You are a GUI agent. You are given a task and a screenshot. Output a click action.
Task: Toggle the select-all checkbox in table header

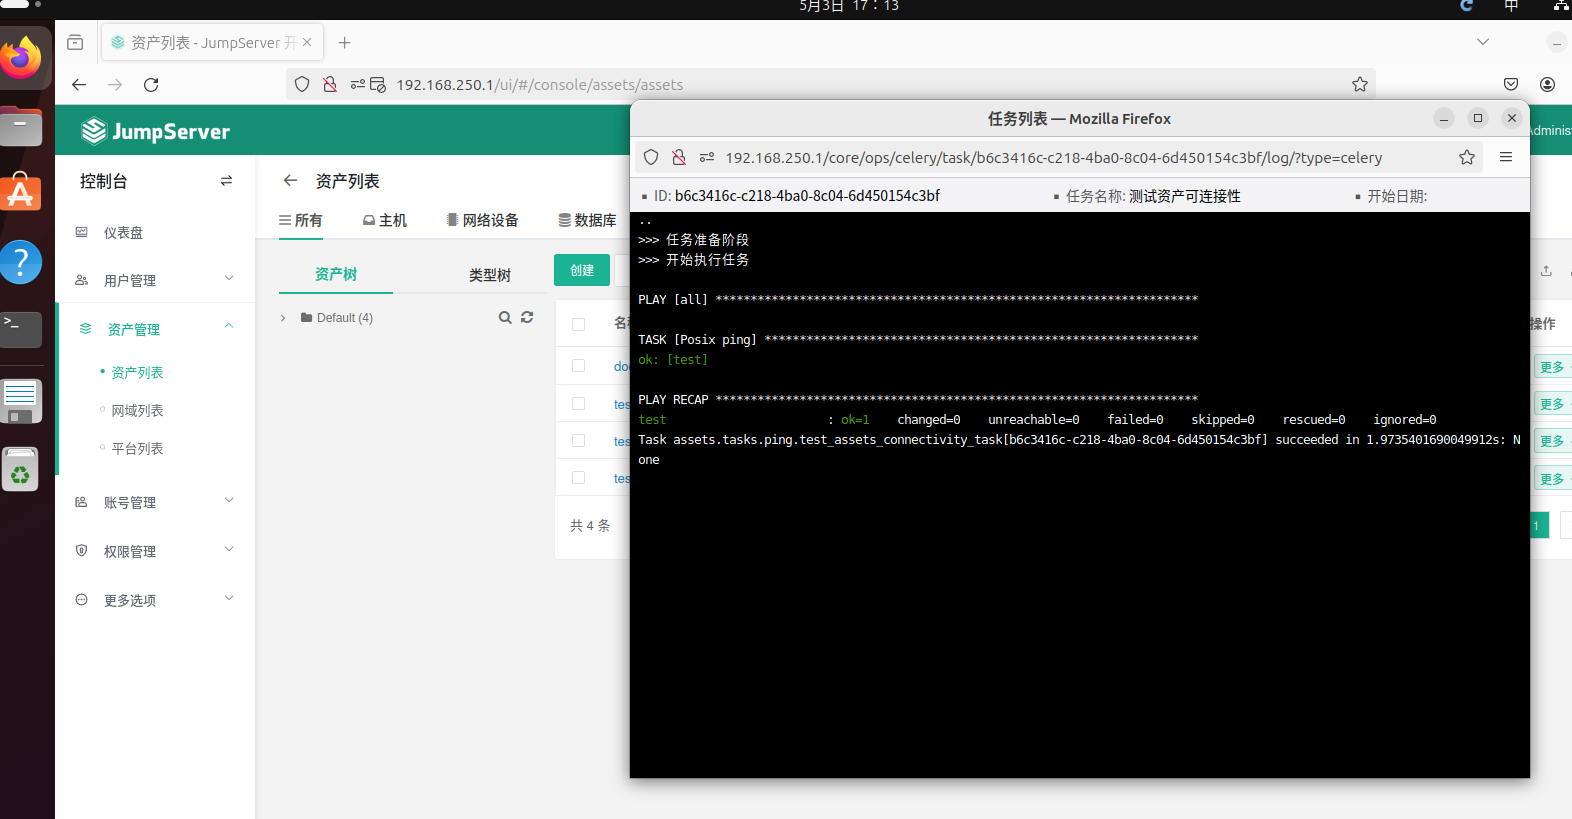pyautogui.click(x=578, y=324)
